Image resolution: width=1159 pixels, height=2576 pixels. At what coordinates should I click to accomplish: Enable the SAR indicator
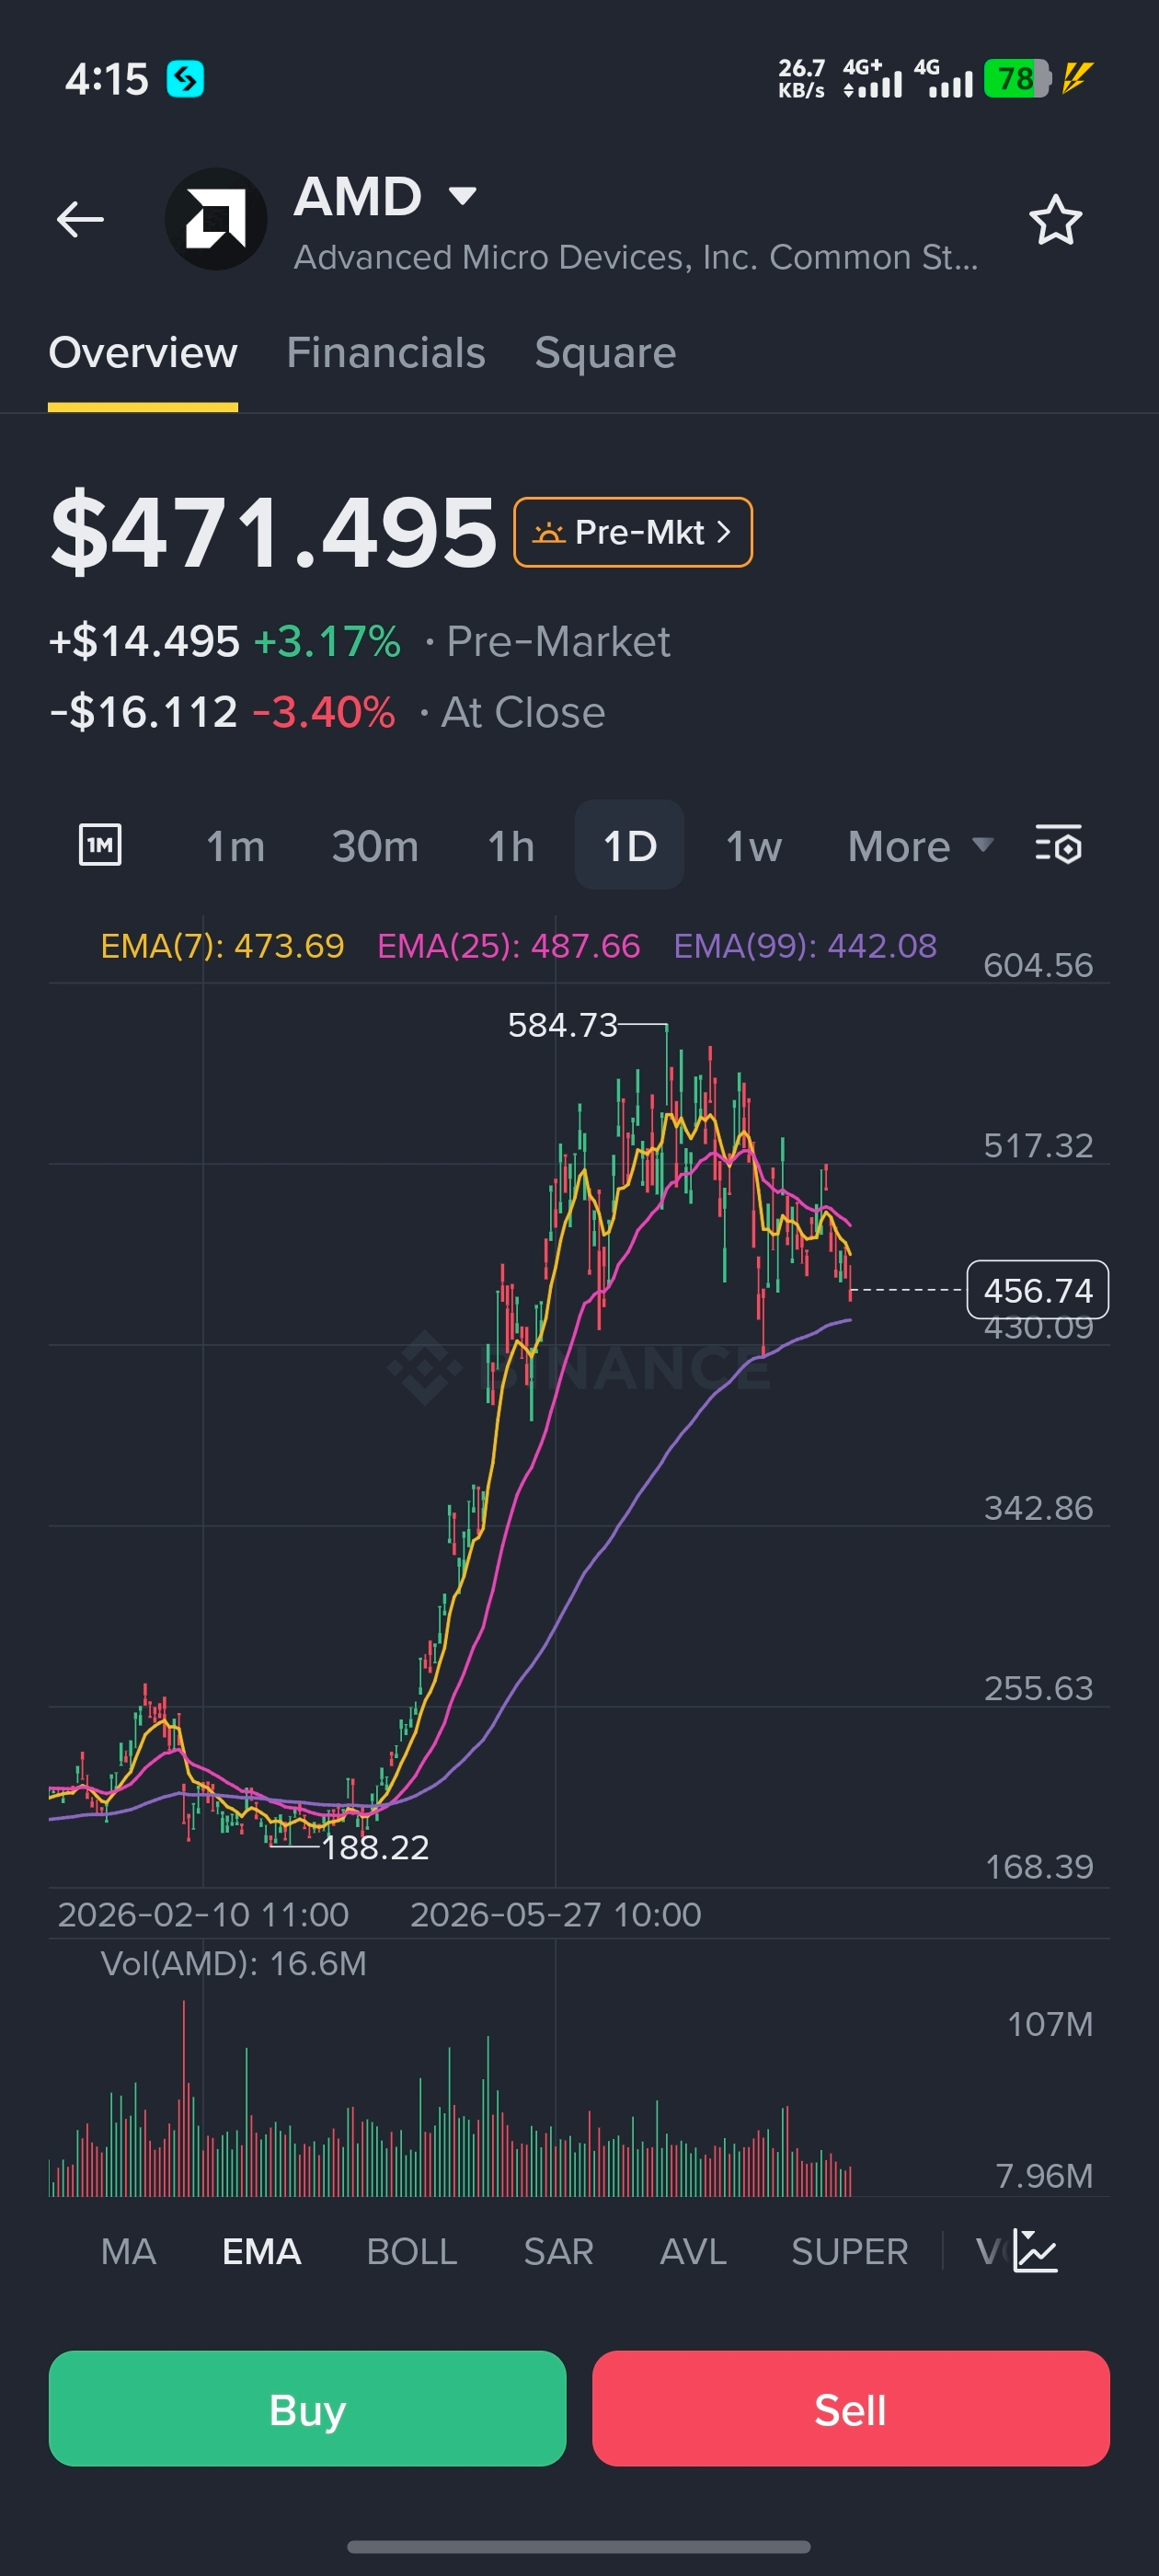(558, 2251)
